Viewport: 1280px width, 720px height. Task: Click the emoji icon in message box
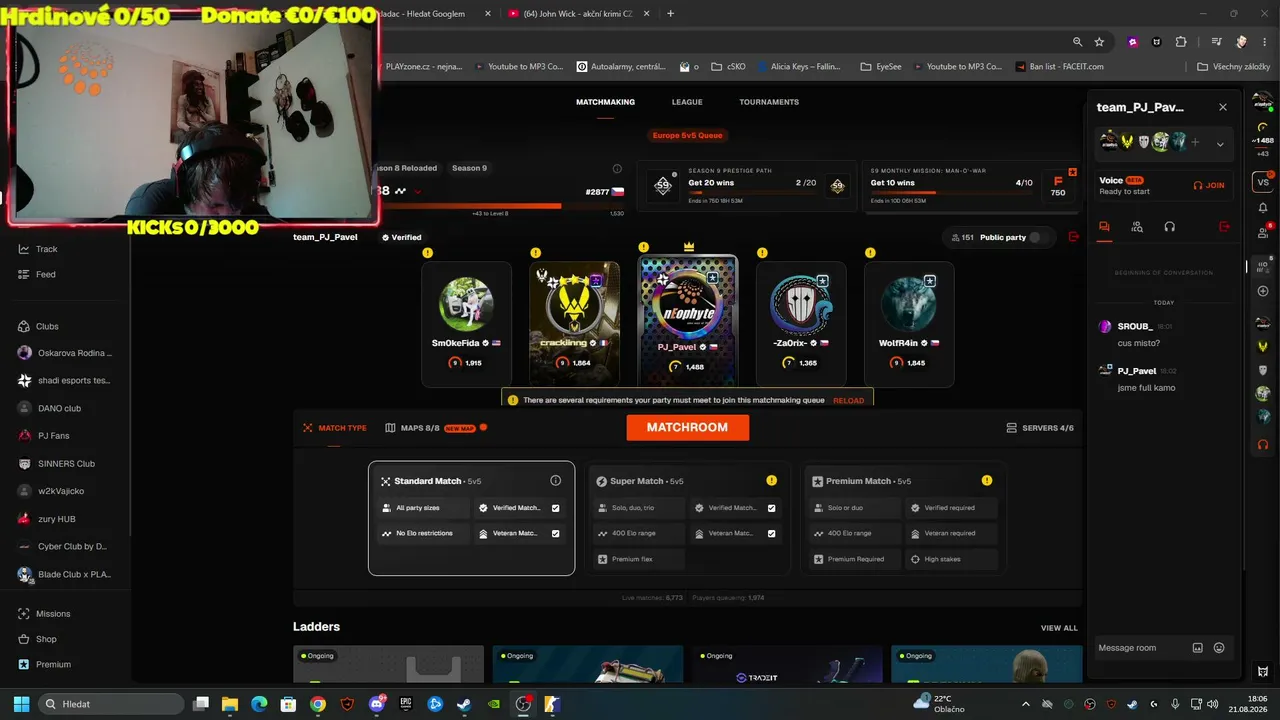[x=1219, y=648]
